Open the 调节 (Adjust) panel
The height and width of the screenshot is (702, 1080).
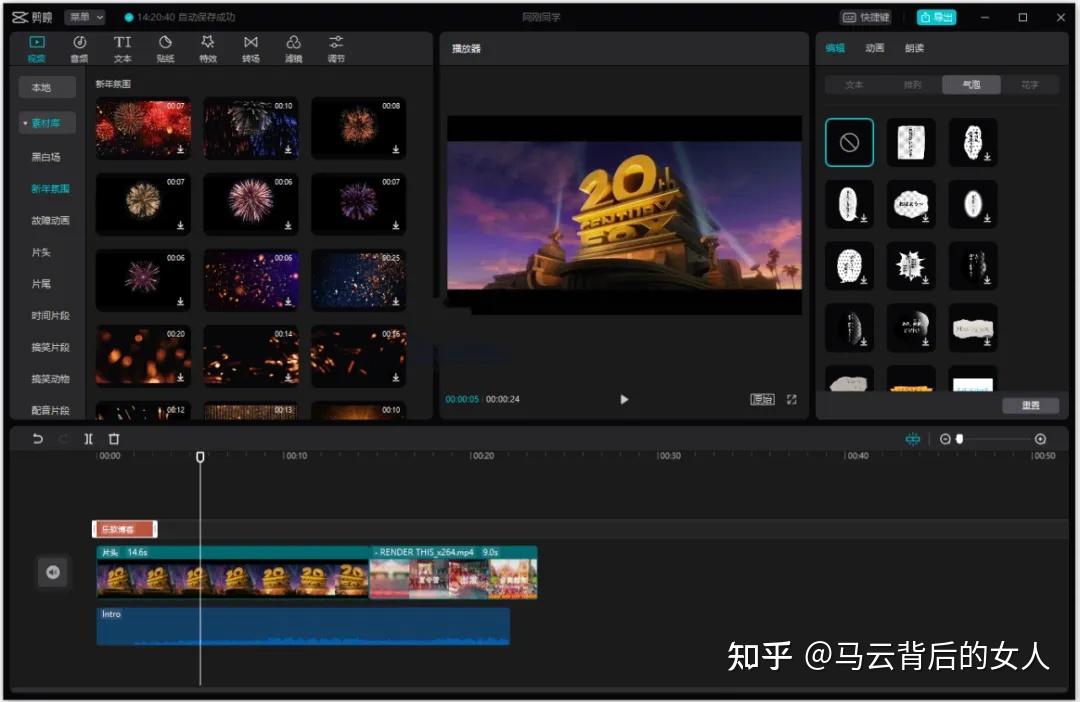pyautogui.click(x=335, y=48)
